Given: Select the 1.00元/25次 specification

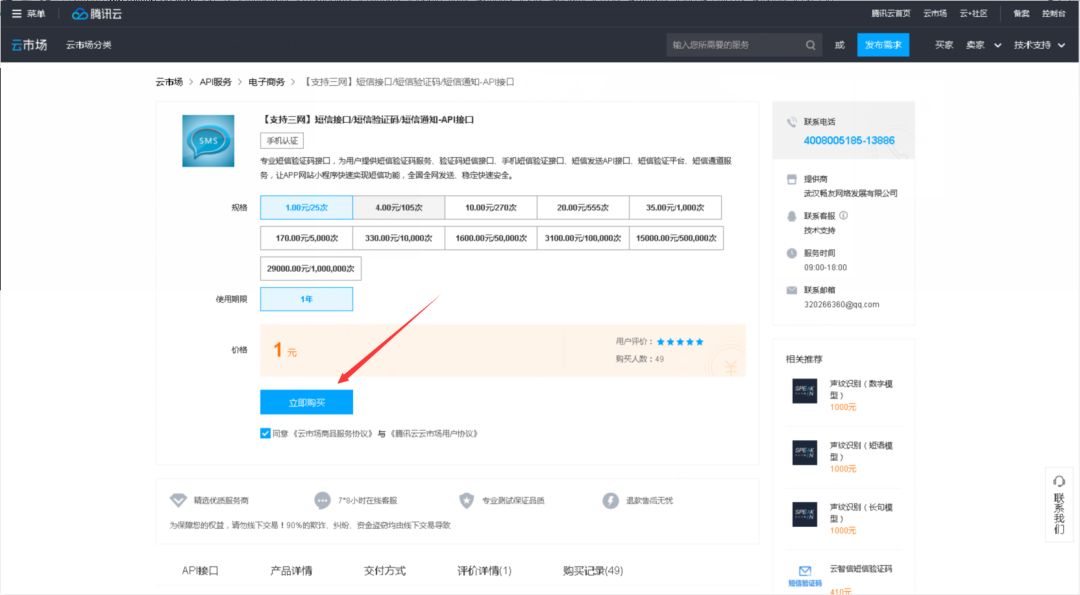Looking at the screenshot, I should point(307,207).
